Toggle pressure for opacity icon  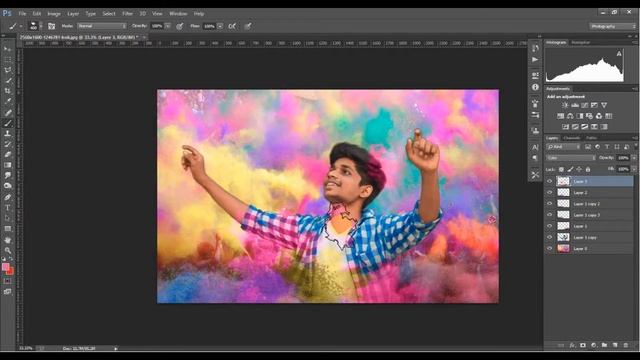pos(180,26)
